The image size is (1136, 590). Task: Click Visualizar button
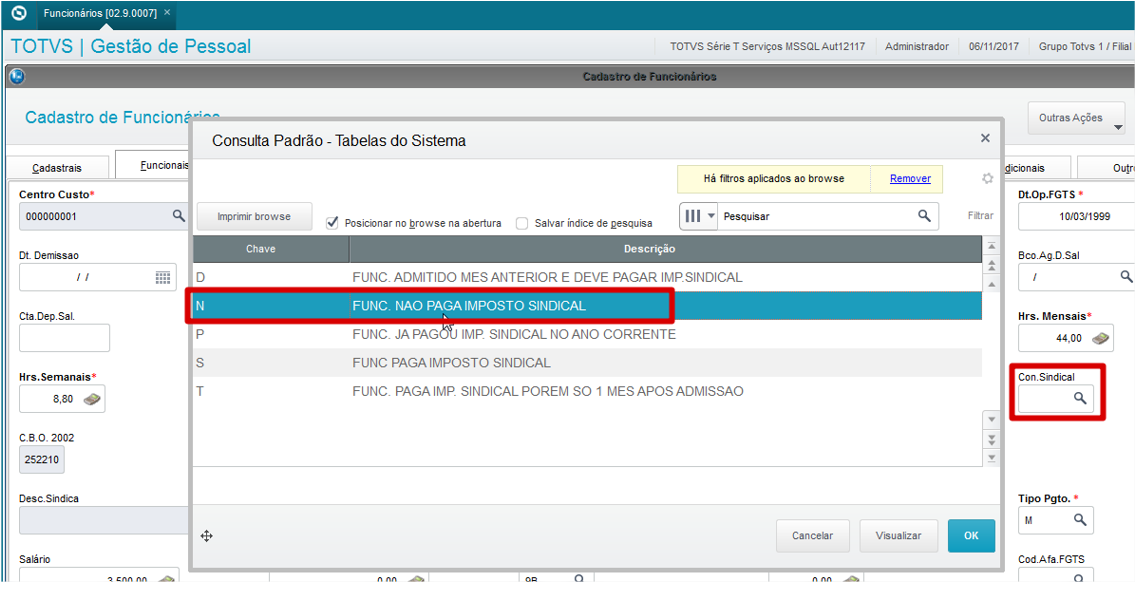point(898,536)
